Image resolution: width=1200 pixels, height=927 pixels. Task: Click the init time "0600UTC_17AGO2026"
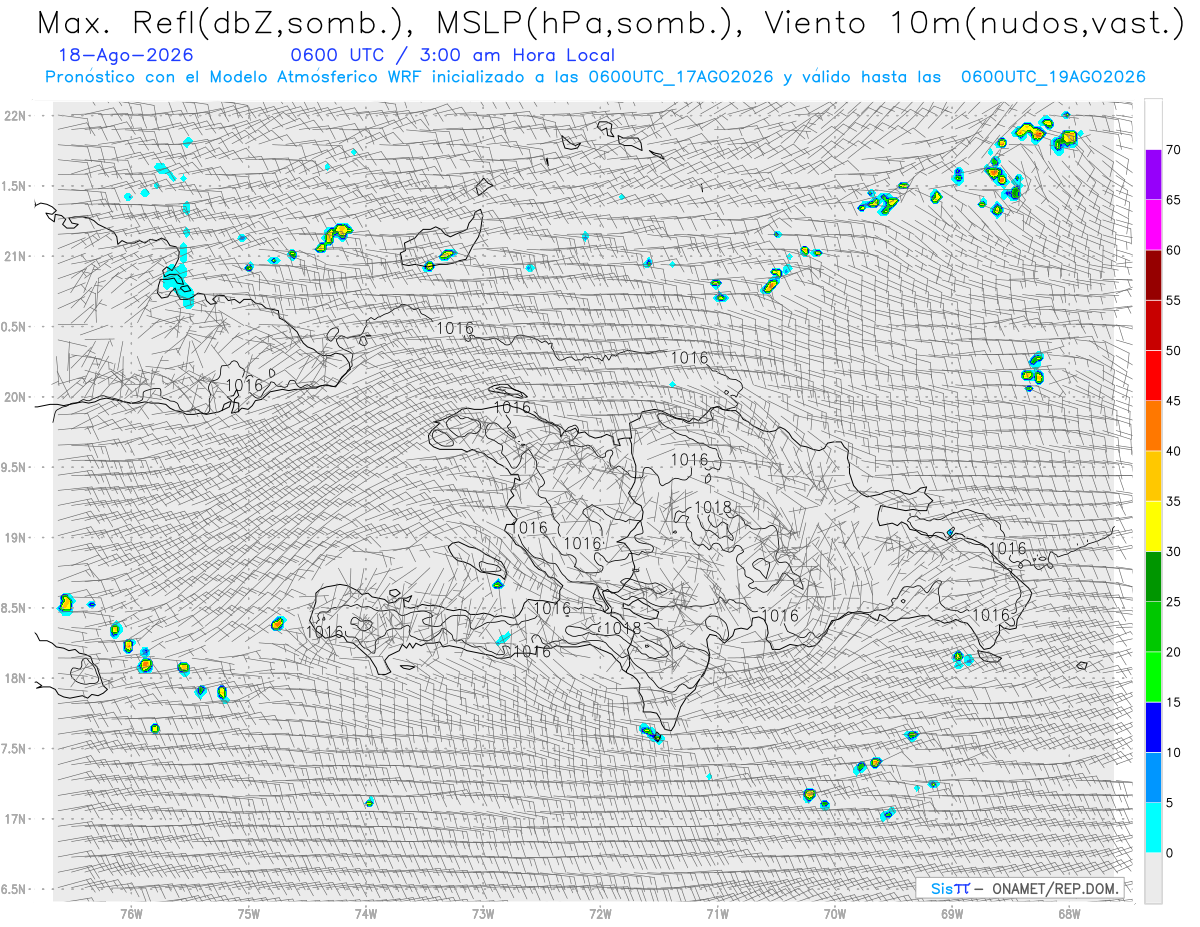(680, 77)
